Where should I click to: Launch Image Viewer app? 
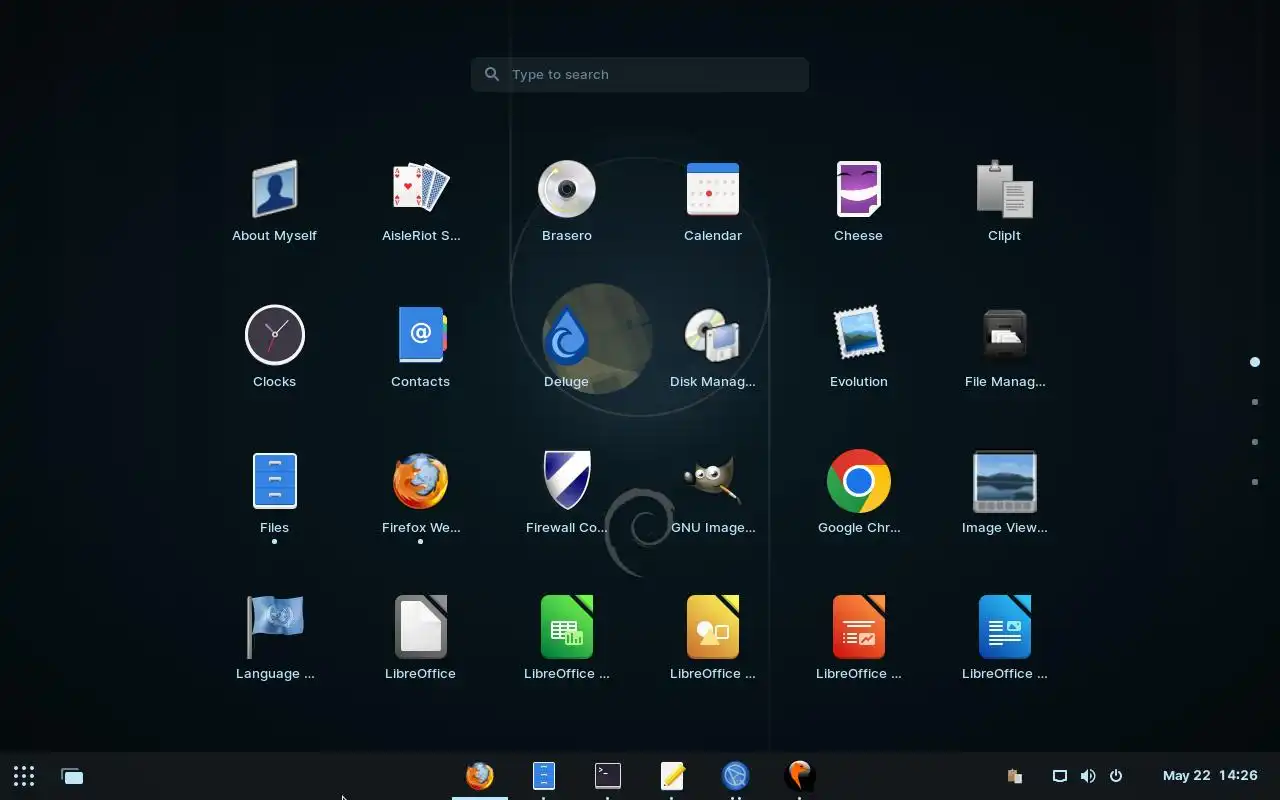(x=1004, y=493)
